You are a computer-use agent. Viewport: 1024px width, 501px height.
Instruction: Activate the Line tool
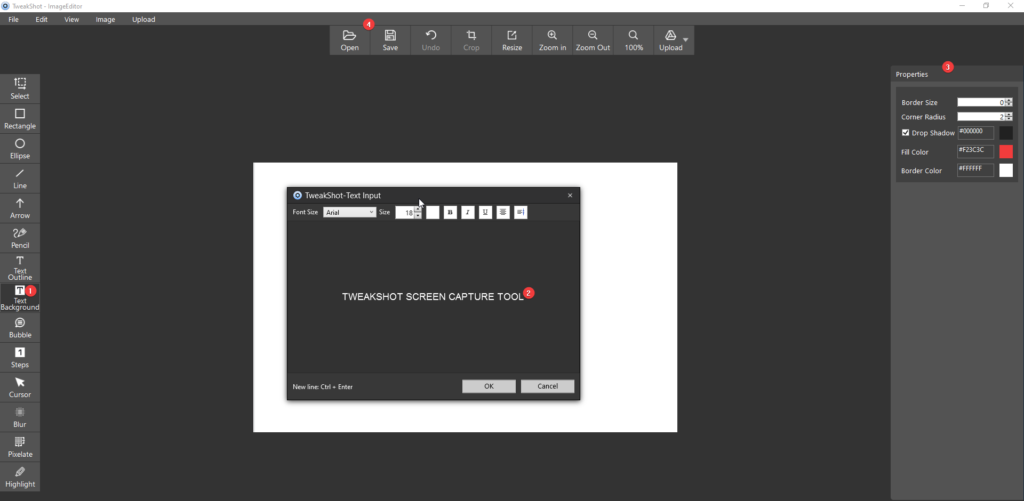20,178
